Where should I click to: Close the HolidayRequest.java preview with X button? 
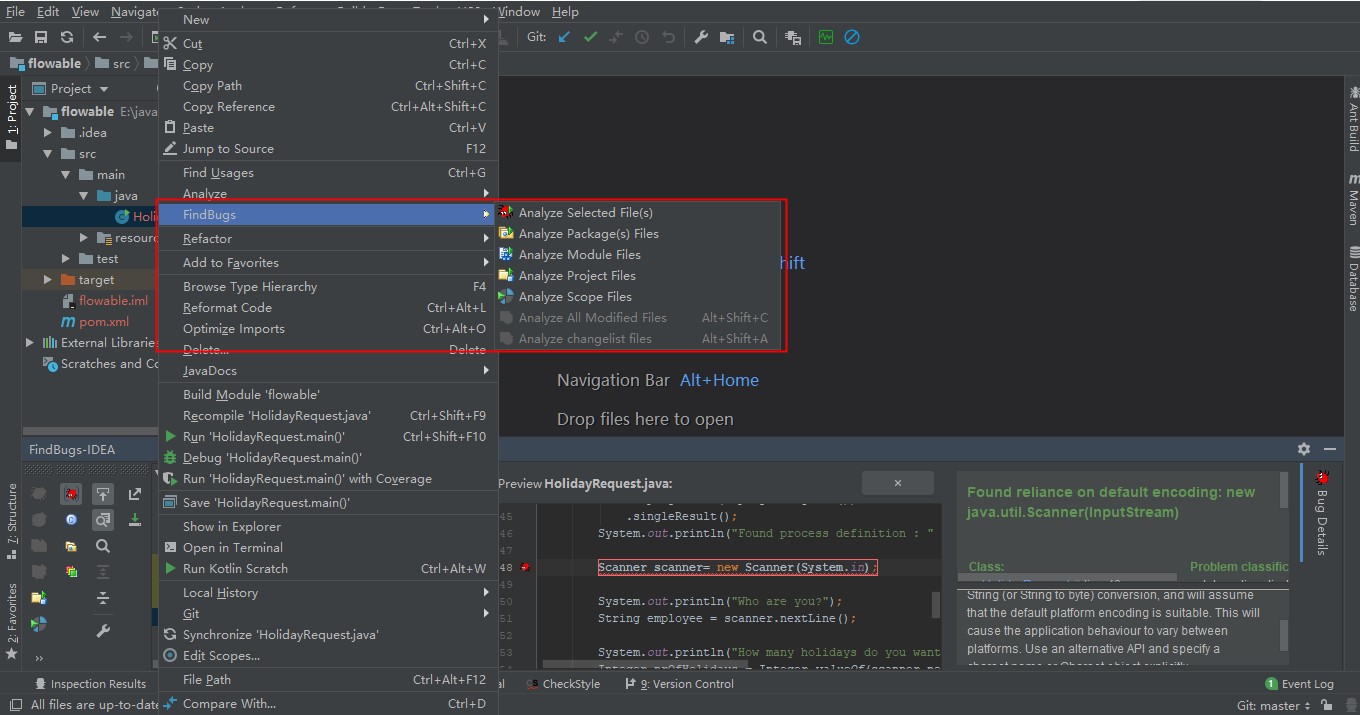897,483
